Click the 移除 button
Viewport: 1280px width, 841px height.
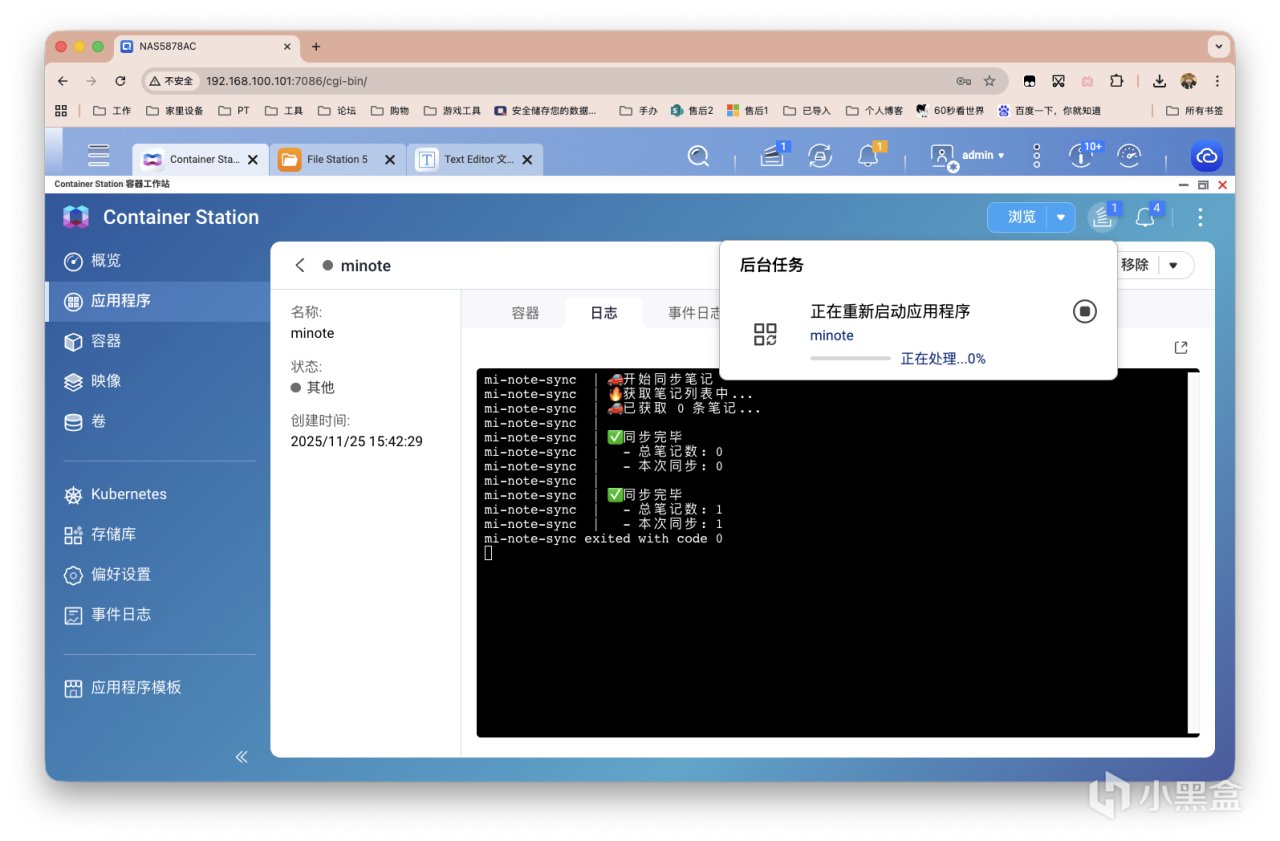(1136, 265)
